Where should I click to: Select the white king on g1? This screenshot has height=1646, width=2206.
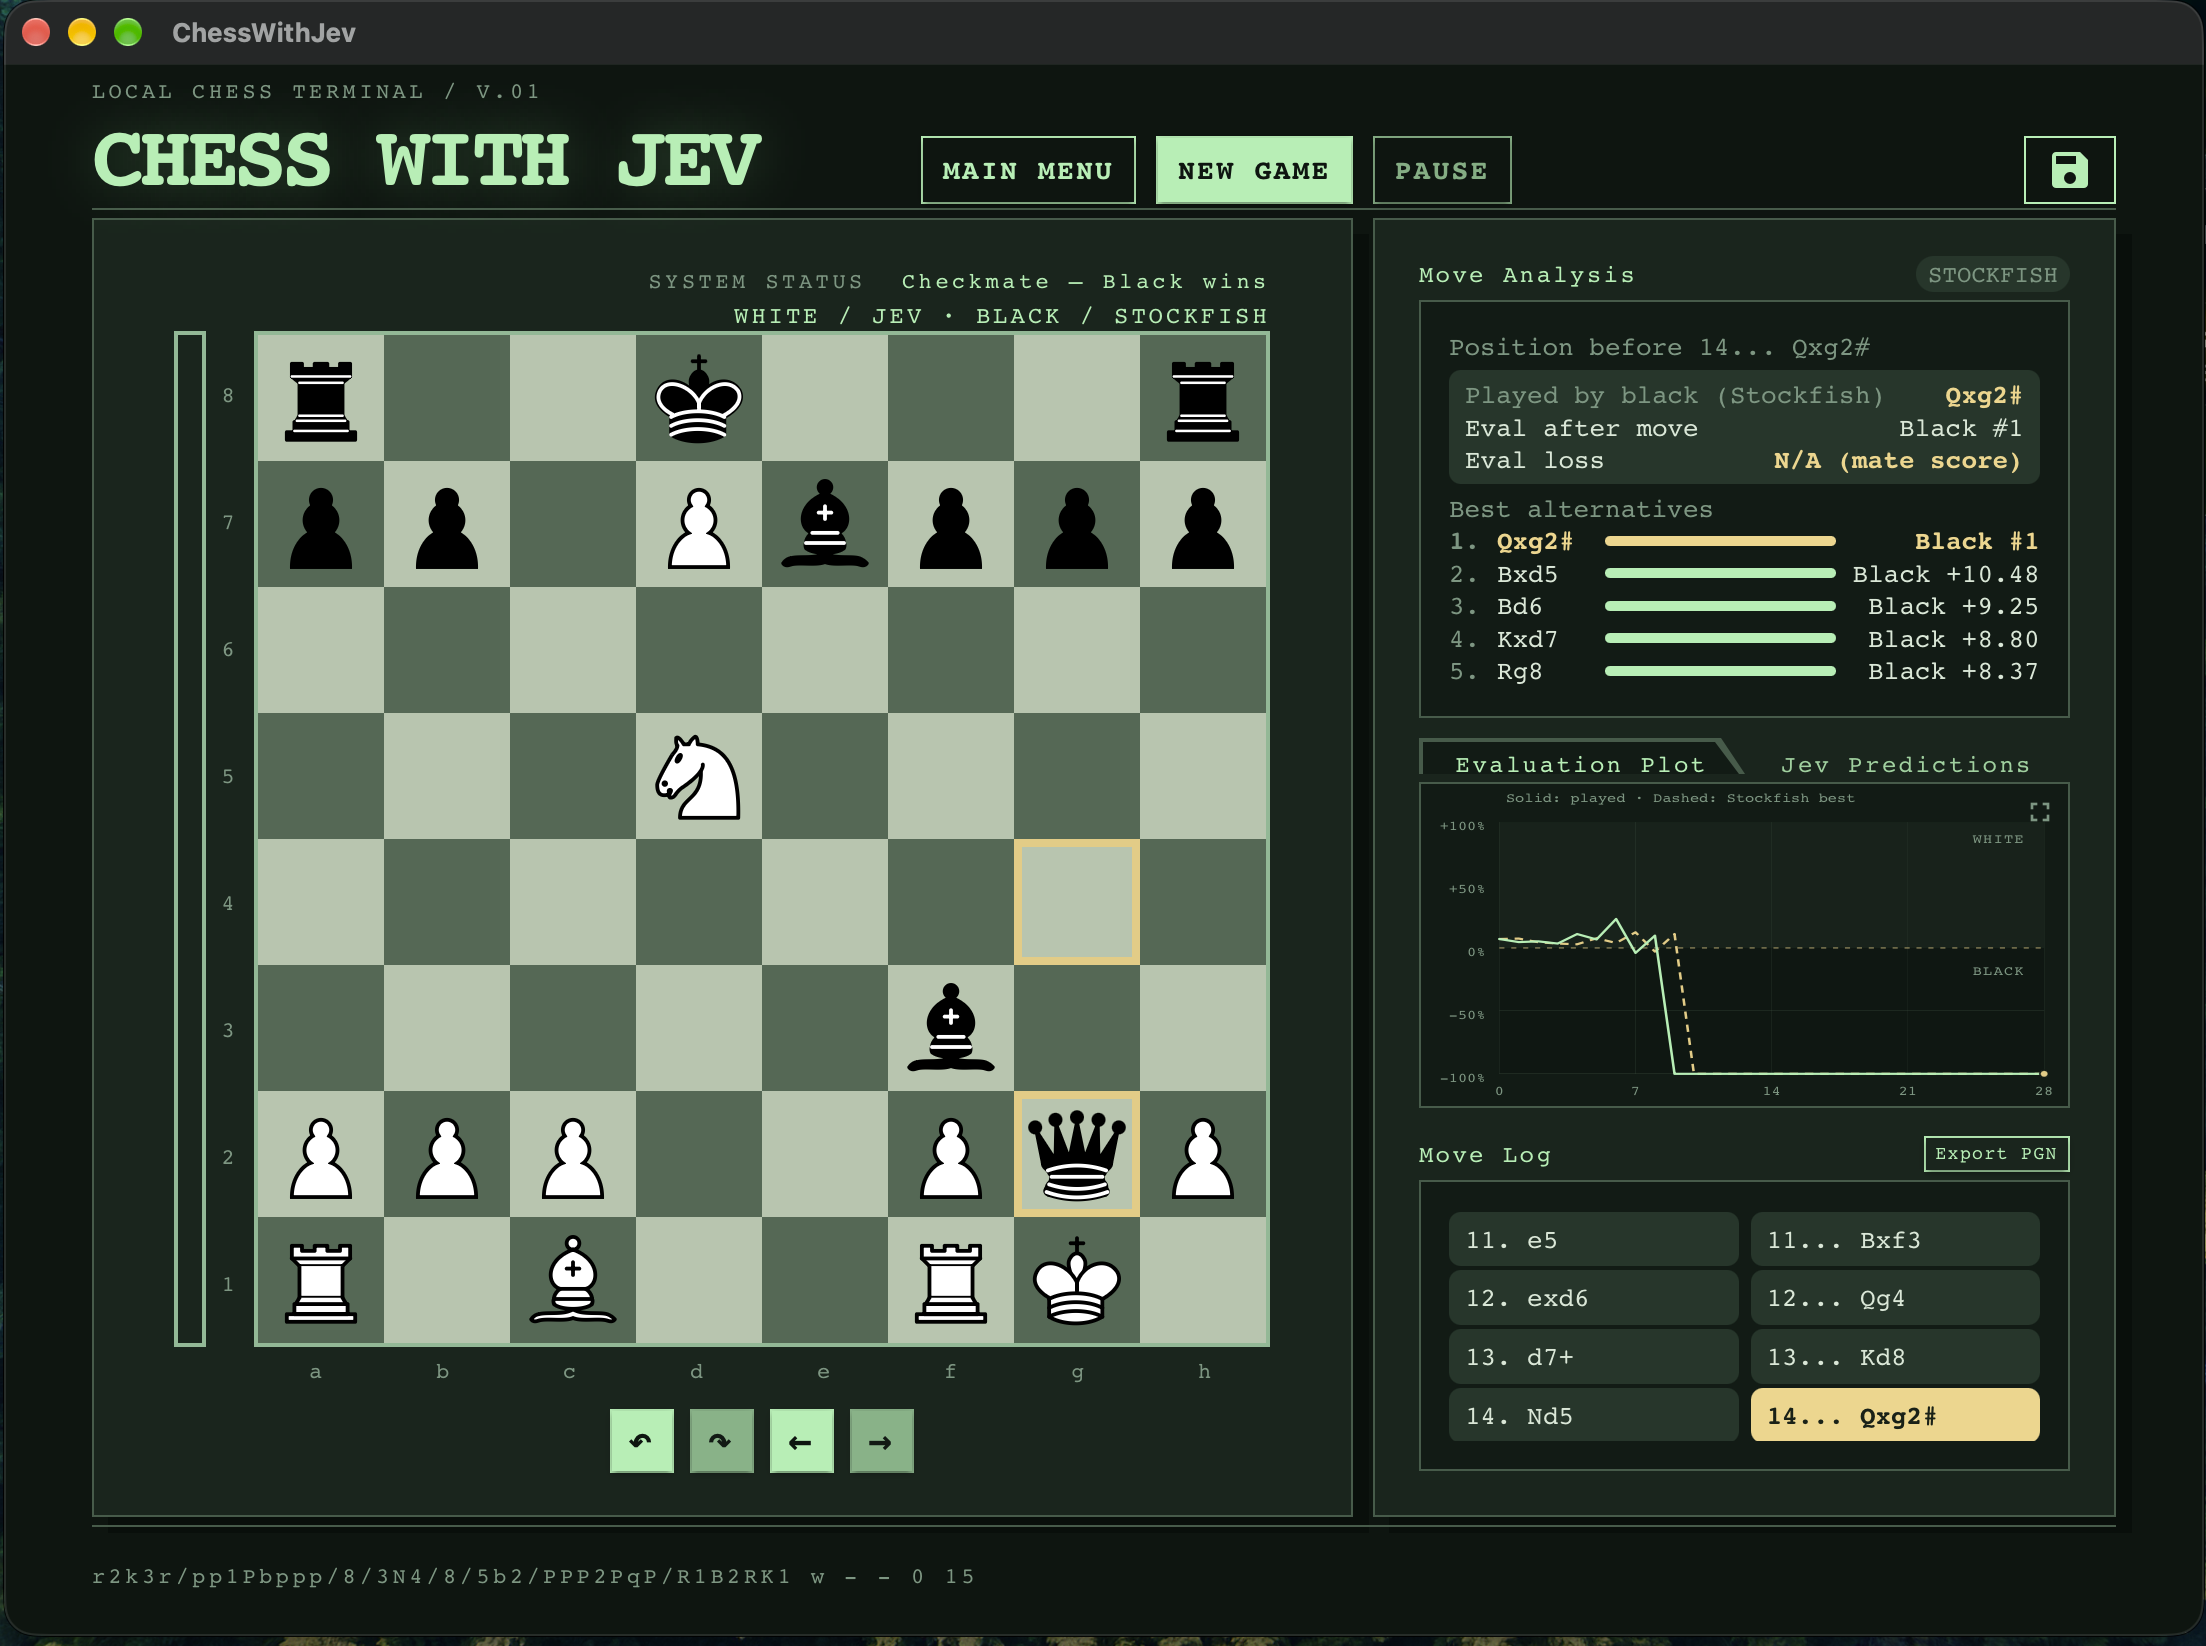click(x=1077, y=1280)
